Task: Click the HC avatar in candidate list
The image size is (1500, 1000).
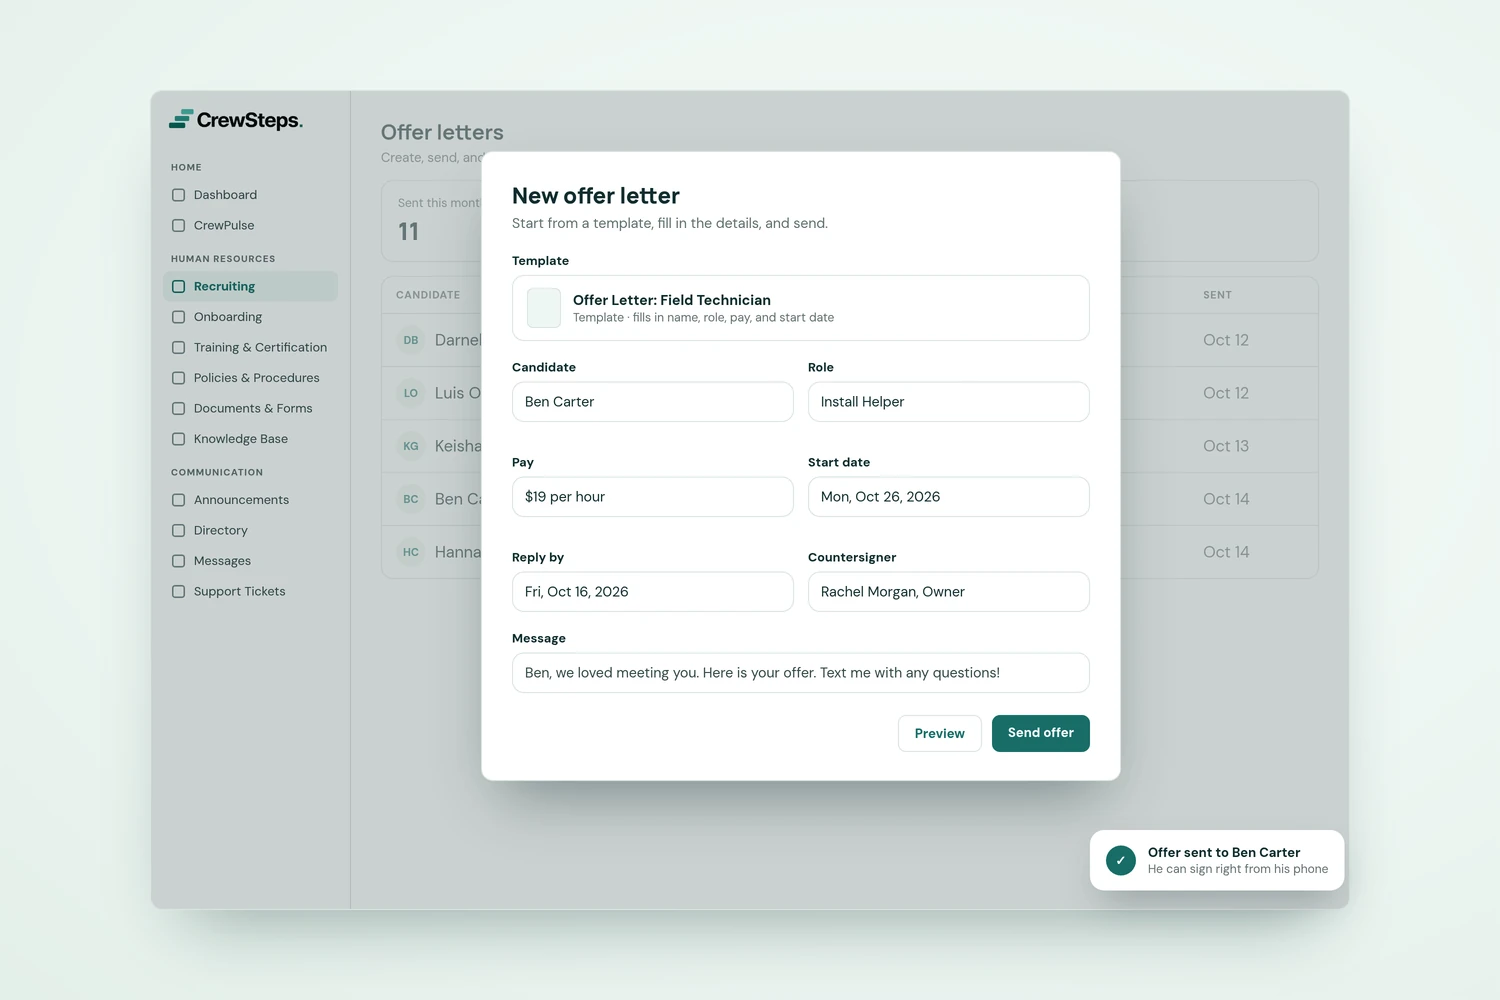Action: tap(411, 552)
